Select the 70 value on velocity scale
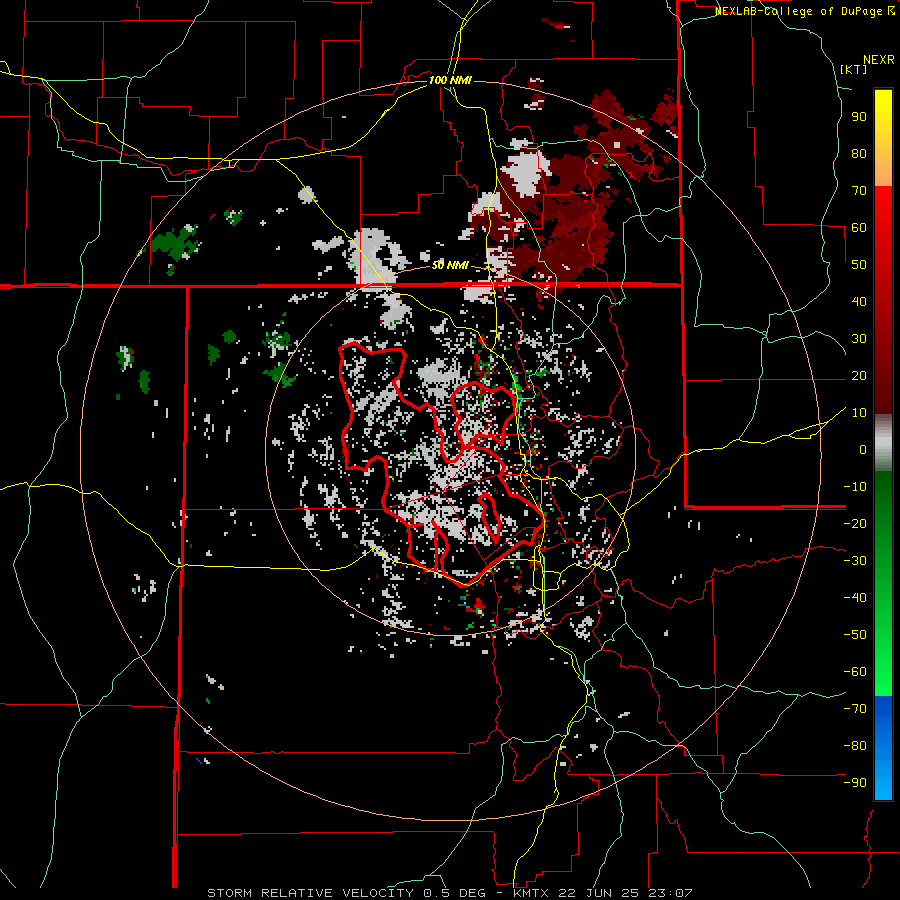Screen dimensions: 900x900 (x=859, y=191)
